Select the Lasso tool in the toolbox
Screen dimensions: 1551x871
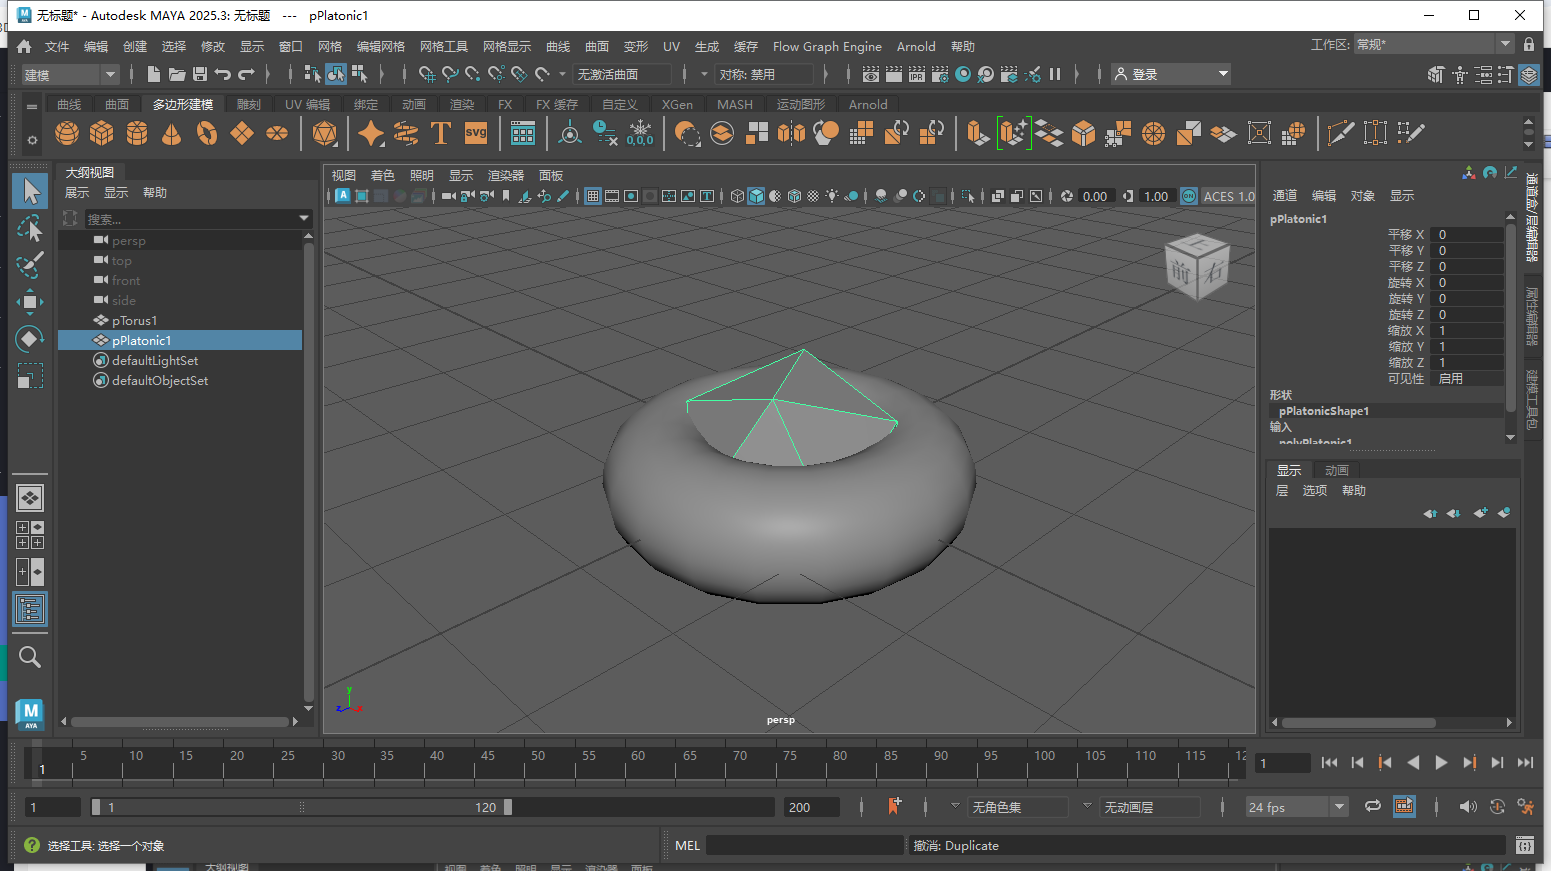point(30,228)
